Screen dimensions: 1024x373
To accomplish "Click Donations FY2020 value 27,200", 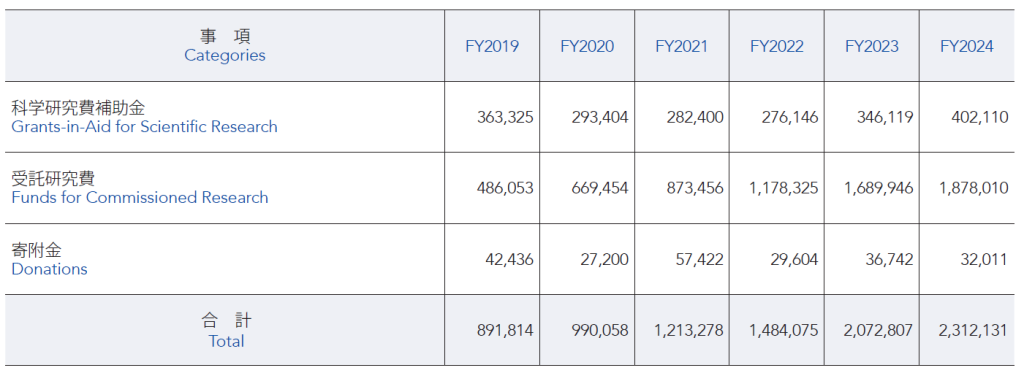I will click(605, 260).
